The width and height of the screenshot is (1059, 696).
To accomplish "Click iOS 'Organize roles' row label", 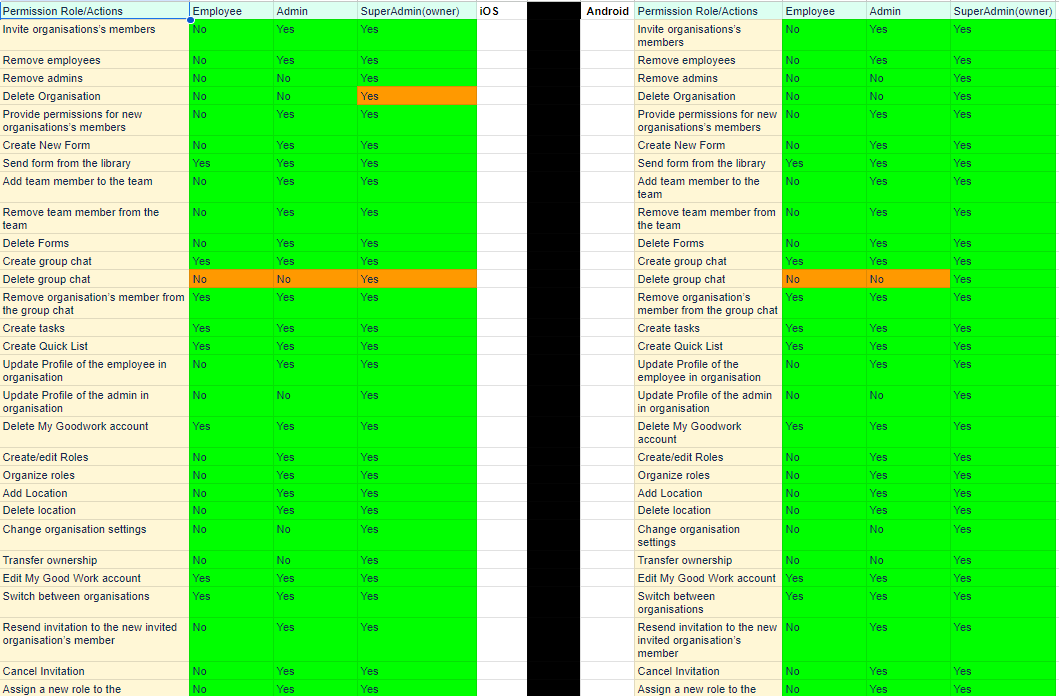I will [x=95, y=475].
